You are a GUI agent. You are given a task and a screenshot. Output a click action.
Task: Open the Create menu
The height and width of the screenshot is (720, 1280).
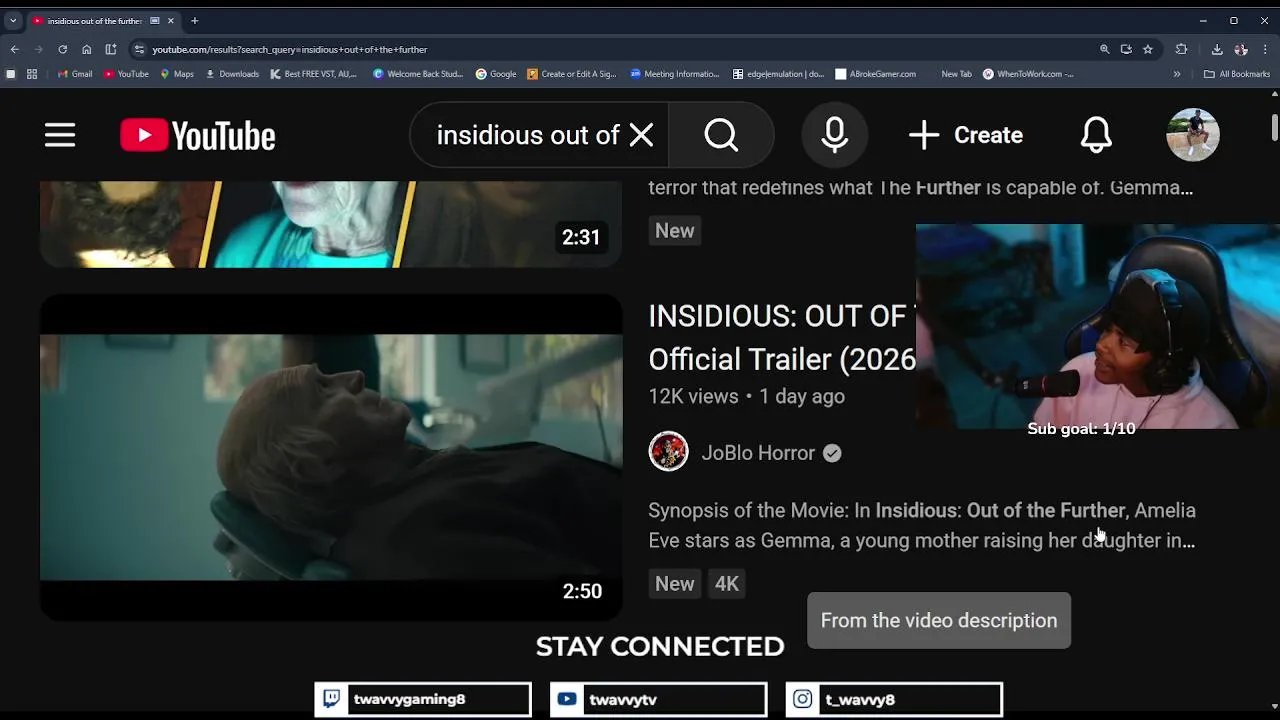pos(966,135)
